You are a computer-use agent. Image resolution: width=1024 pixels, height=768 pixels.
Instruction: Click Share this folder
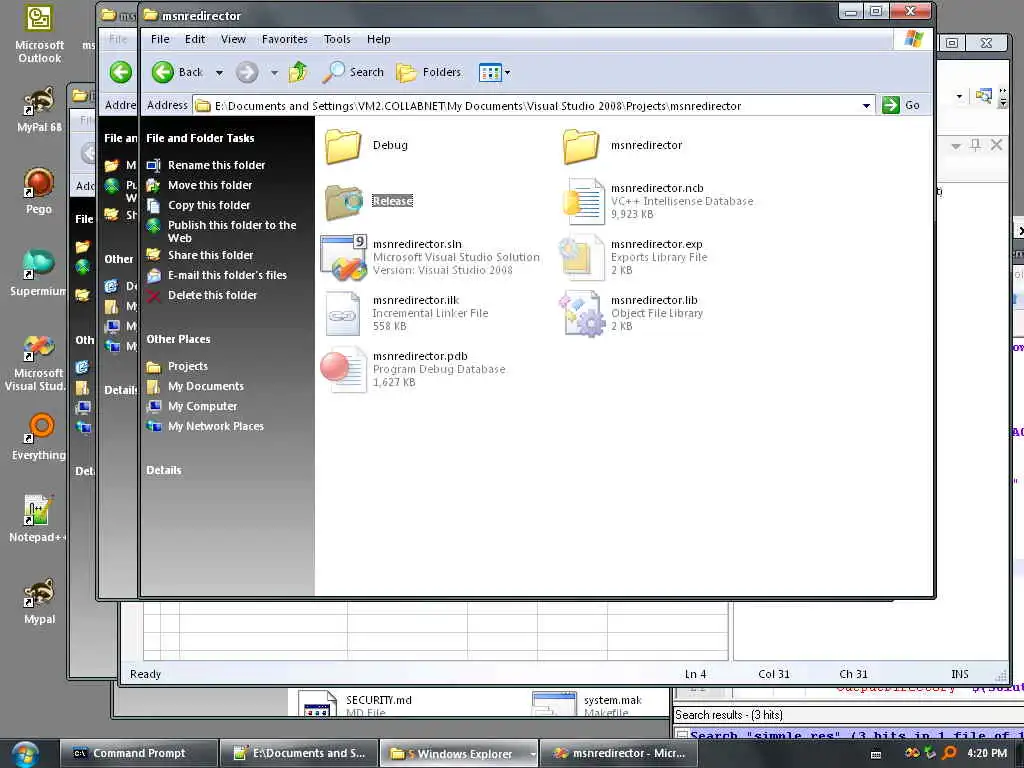coord(210,255)
